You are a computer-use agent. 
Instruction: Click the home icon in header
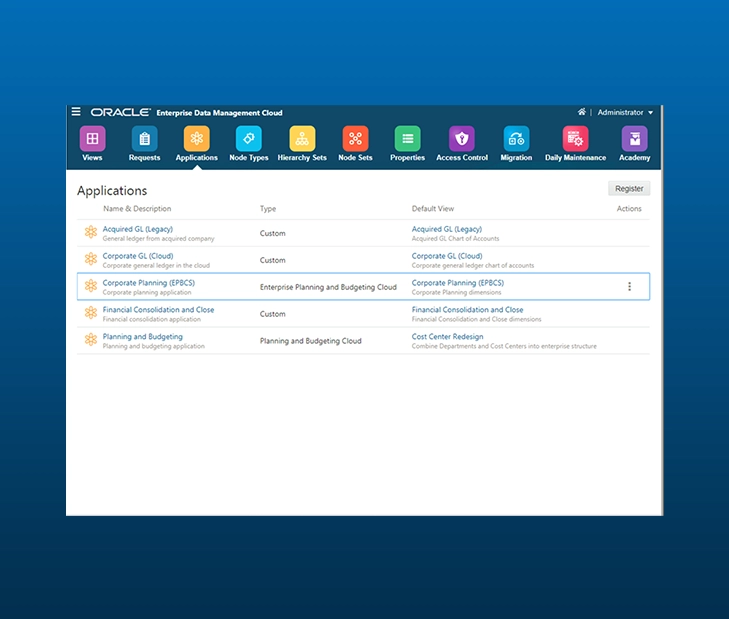click(582, 112)
